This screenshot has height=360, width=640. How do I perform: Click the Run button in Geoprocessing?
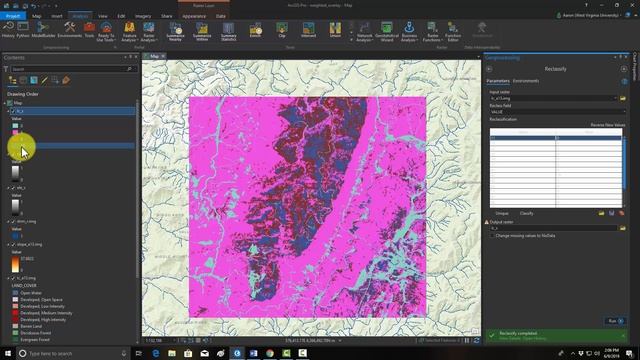615,321
